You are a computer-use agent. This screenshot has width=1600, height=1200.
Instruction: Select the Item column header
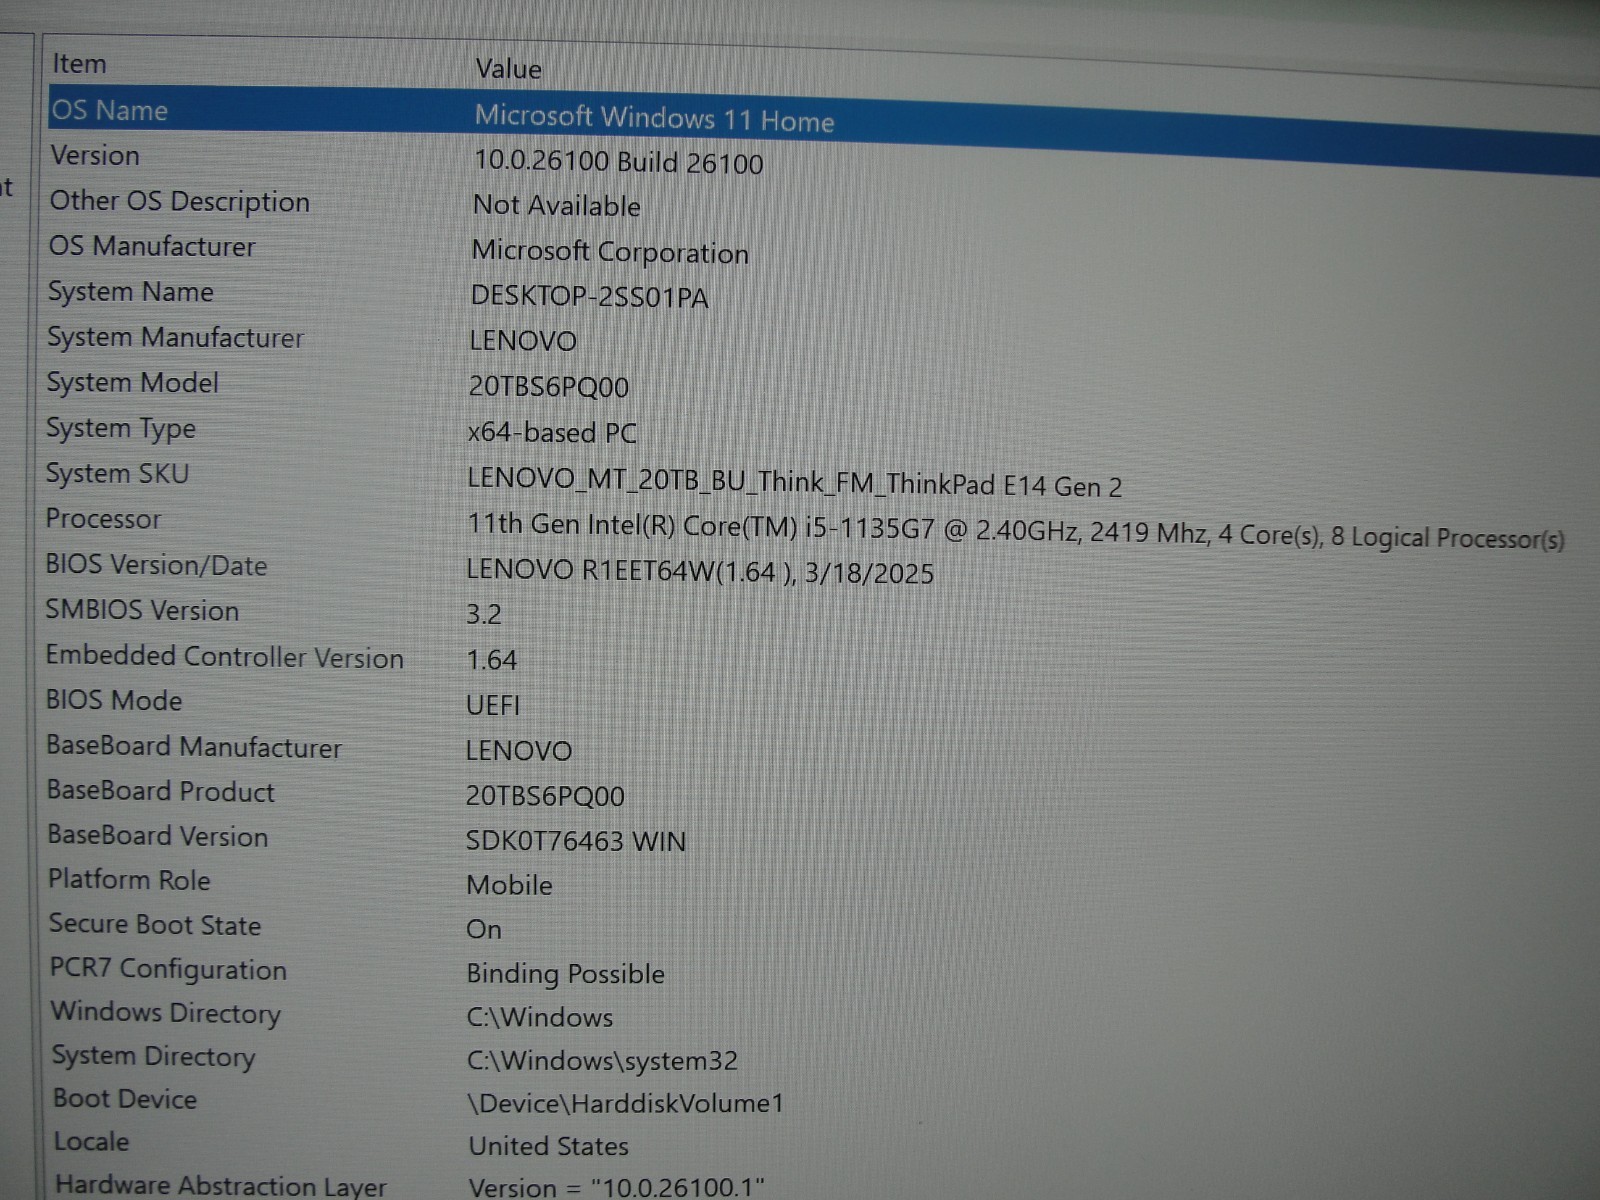click(x=79, y=64)
